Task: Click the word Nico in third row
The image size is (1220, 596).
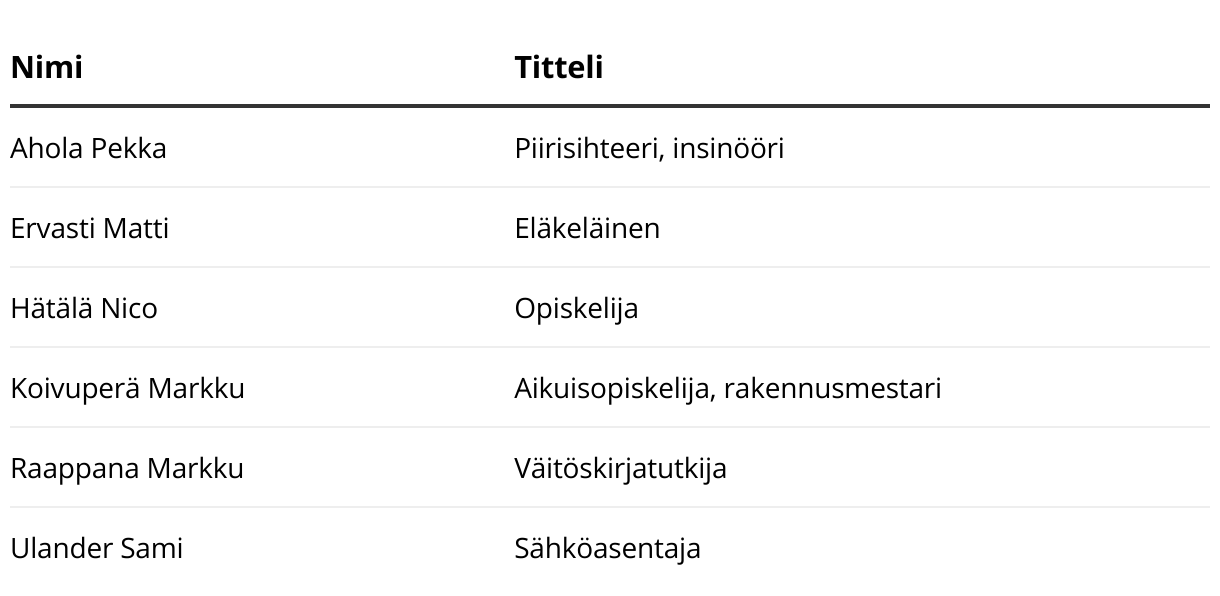Action: (x=129, y=308)
